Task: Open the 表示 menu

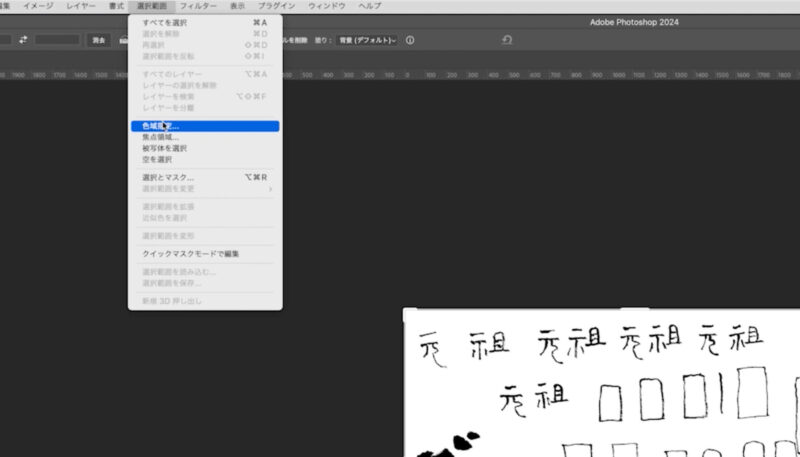Action: tap(237, 6)
